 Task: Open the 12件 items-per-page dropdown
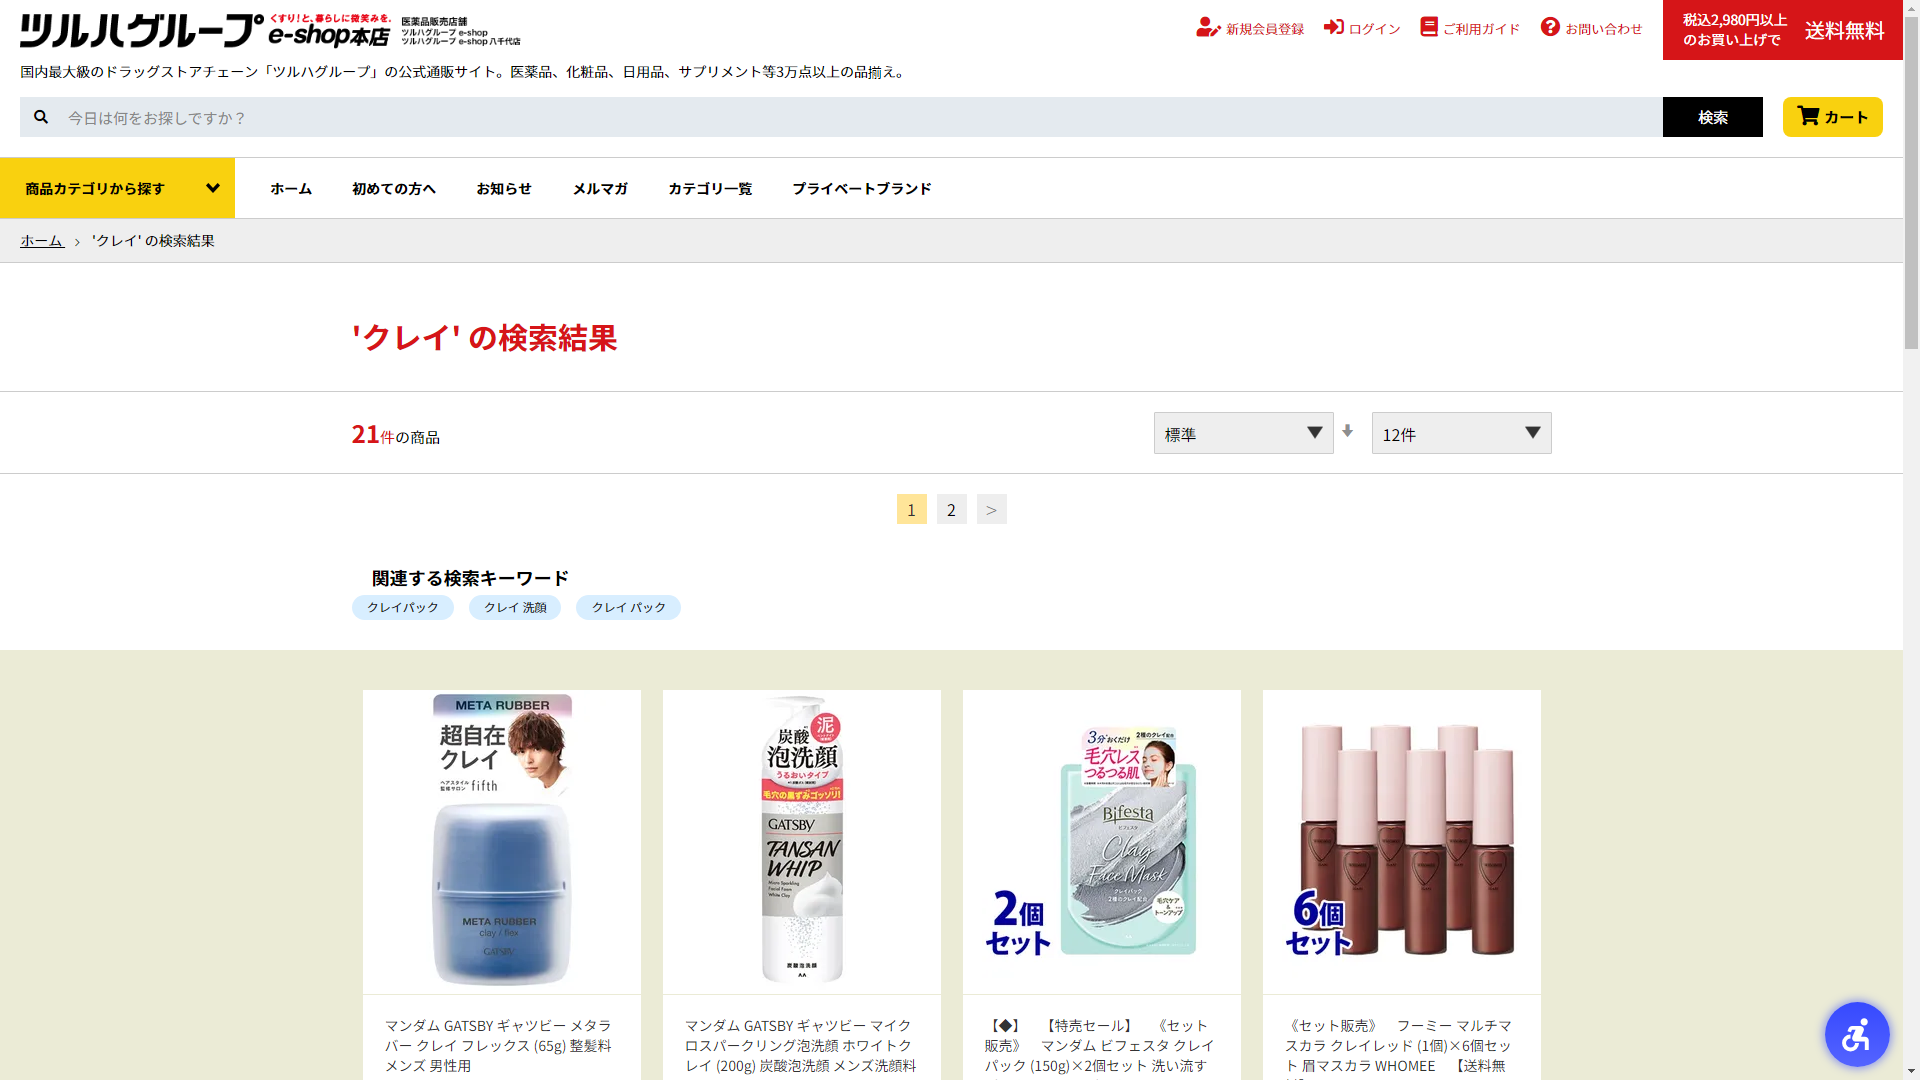[1461, 433]
